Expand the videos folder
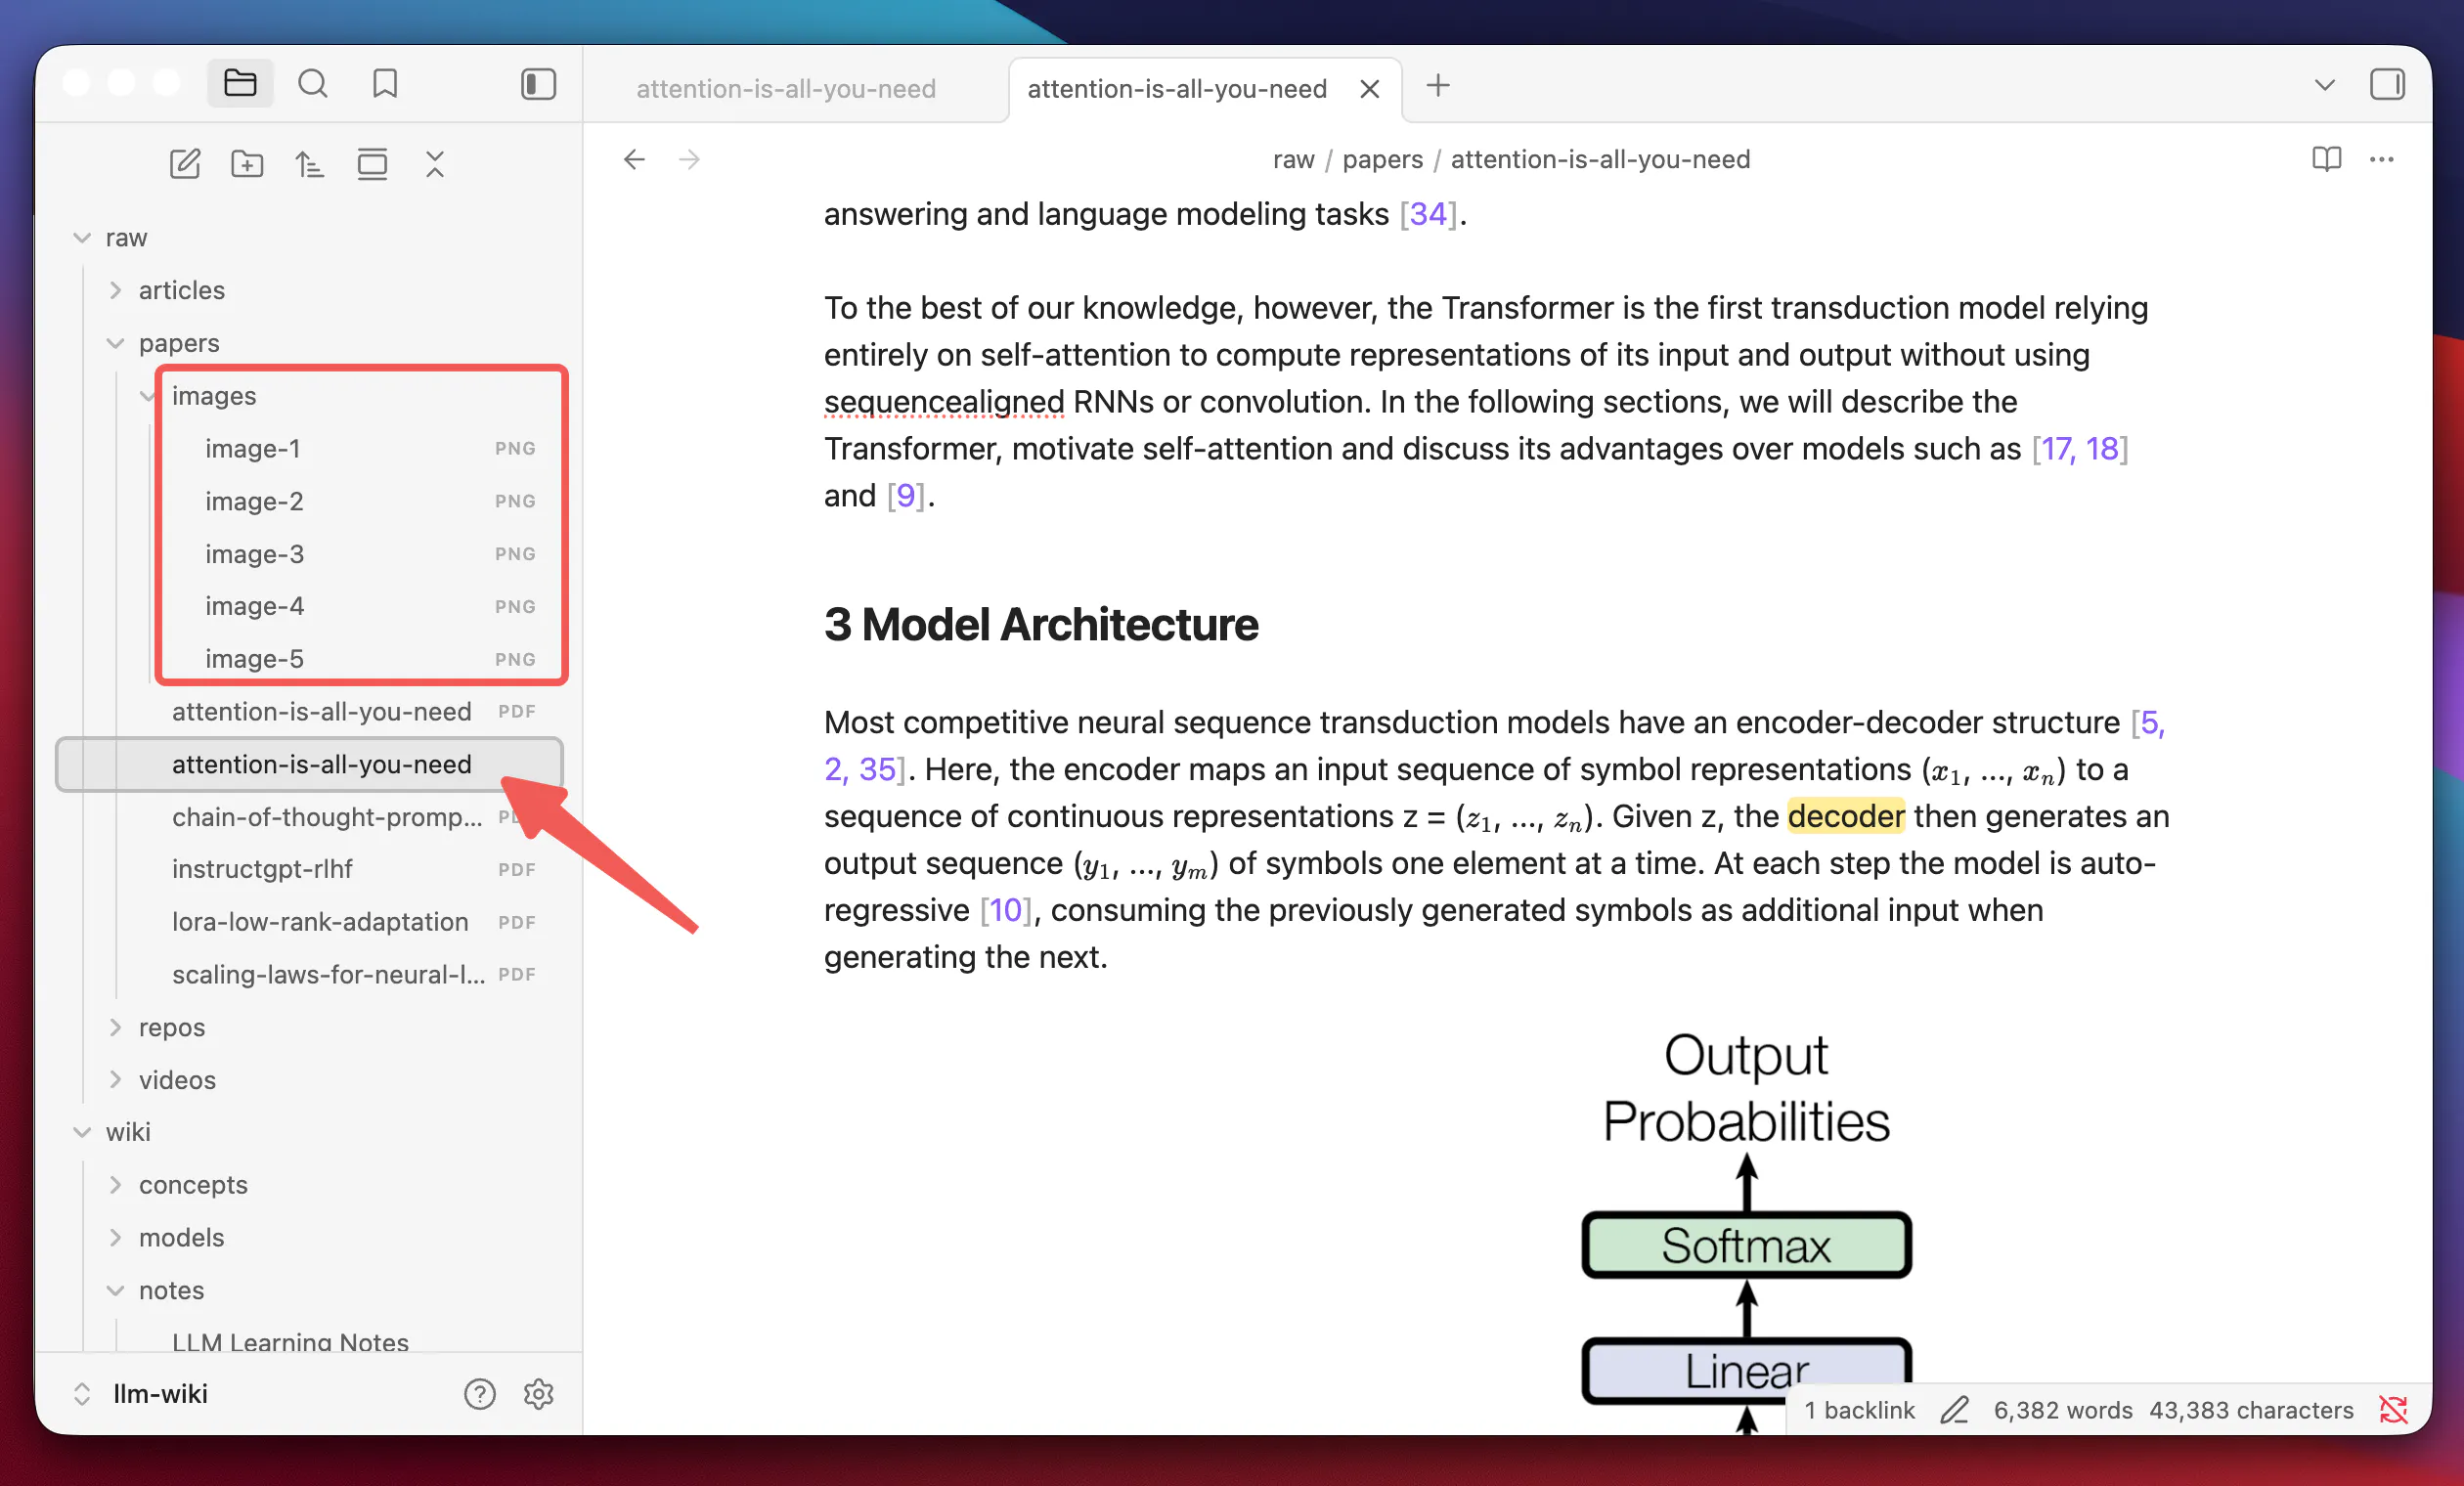The height and width of the screenshot is (1486, 2464). point(115,1080)
